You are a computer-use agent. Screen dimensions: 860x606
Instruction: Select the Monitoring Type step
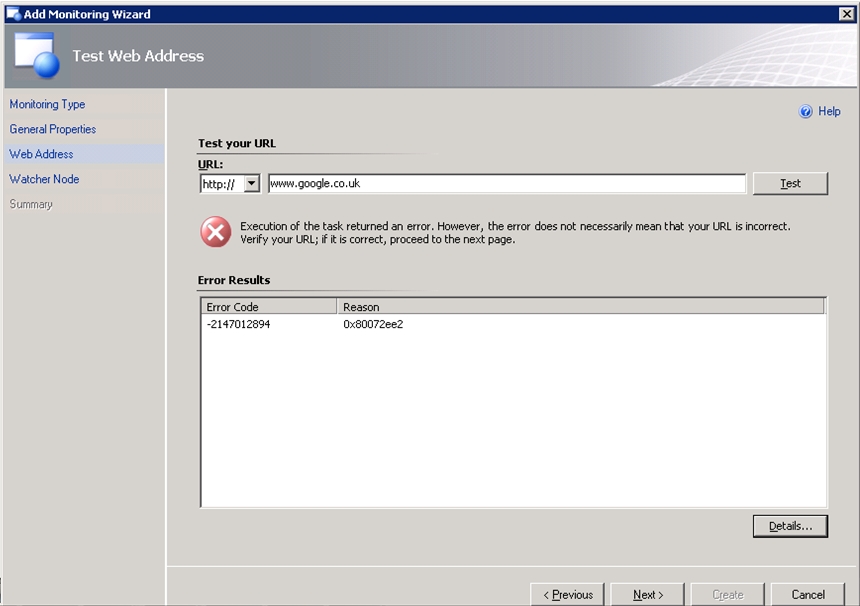[47, 104]
